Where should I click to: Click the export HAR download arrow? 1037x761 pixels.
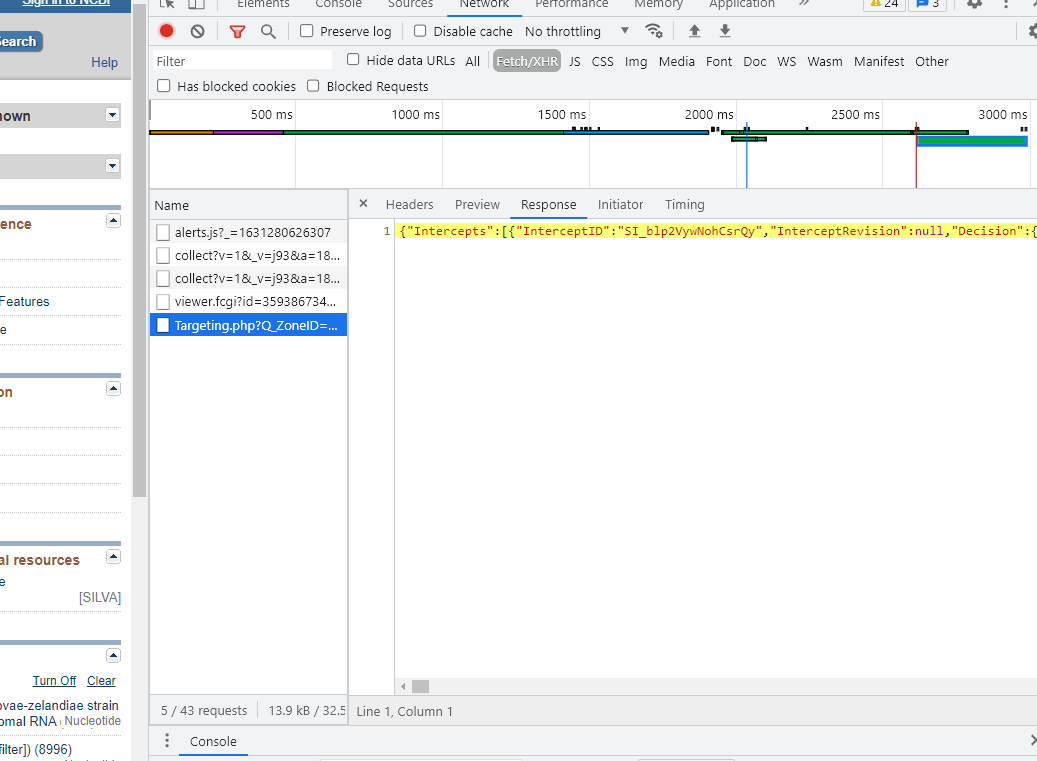pyautogui.click(x=725, y=31)
